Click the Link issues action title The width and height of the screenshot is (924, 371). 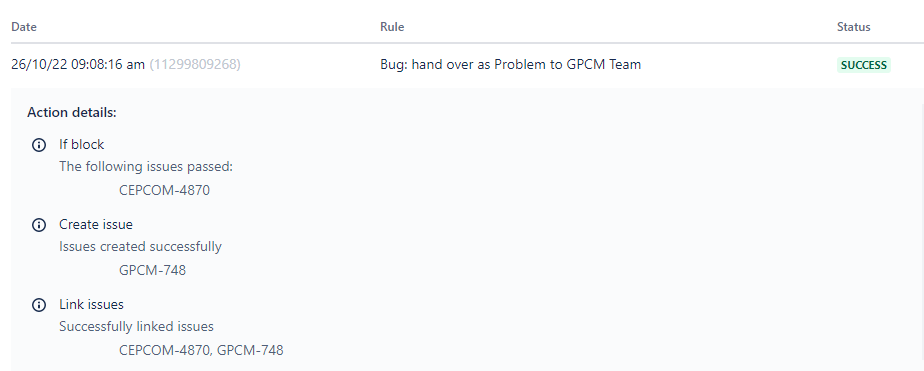[91, 304]
